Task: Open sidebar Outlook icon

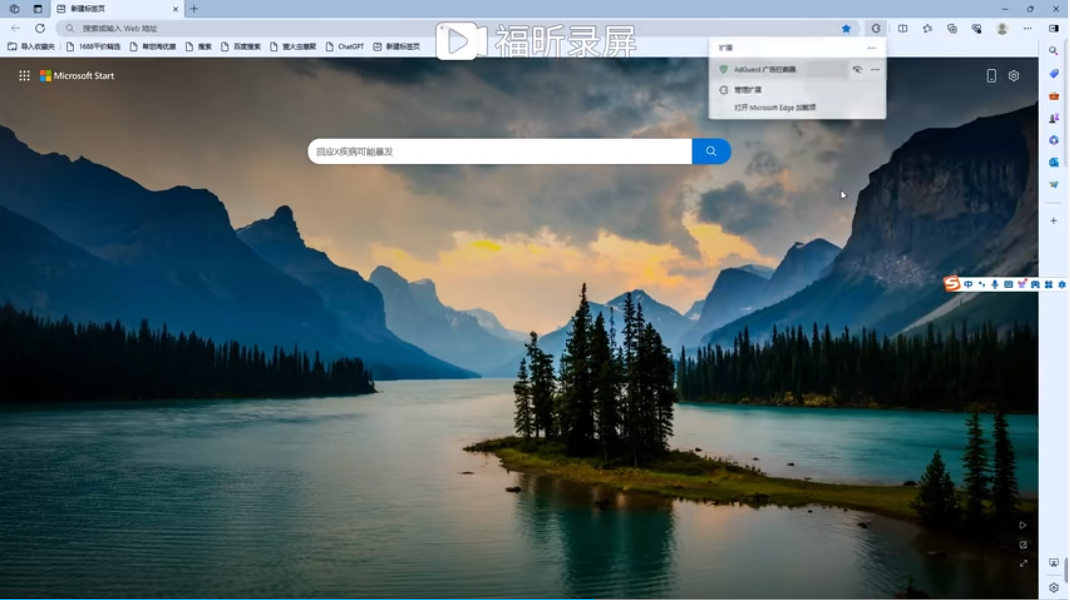Action: (1054, 162)
